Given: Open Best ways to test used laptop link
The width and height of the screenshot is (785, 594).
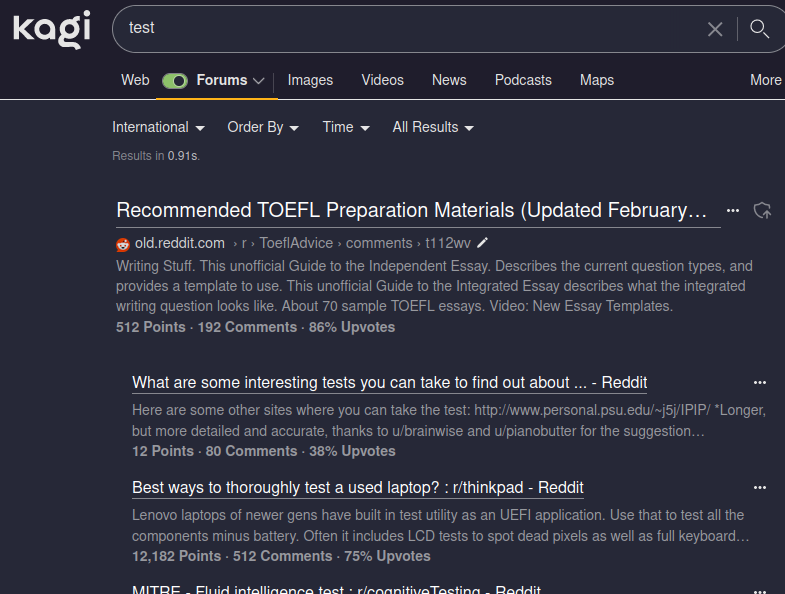Looking at the screenshot, I should [358, 488].
